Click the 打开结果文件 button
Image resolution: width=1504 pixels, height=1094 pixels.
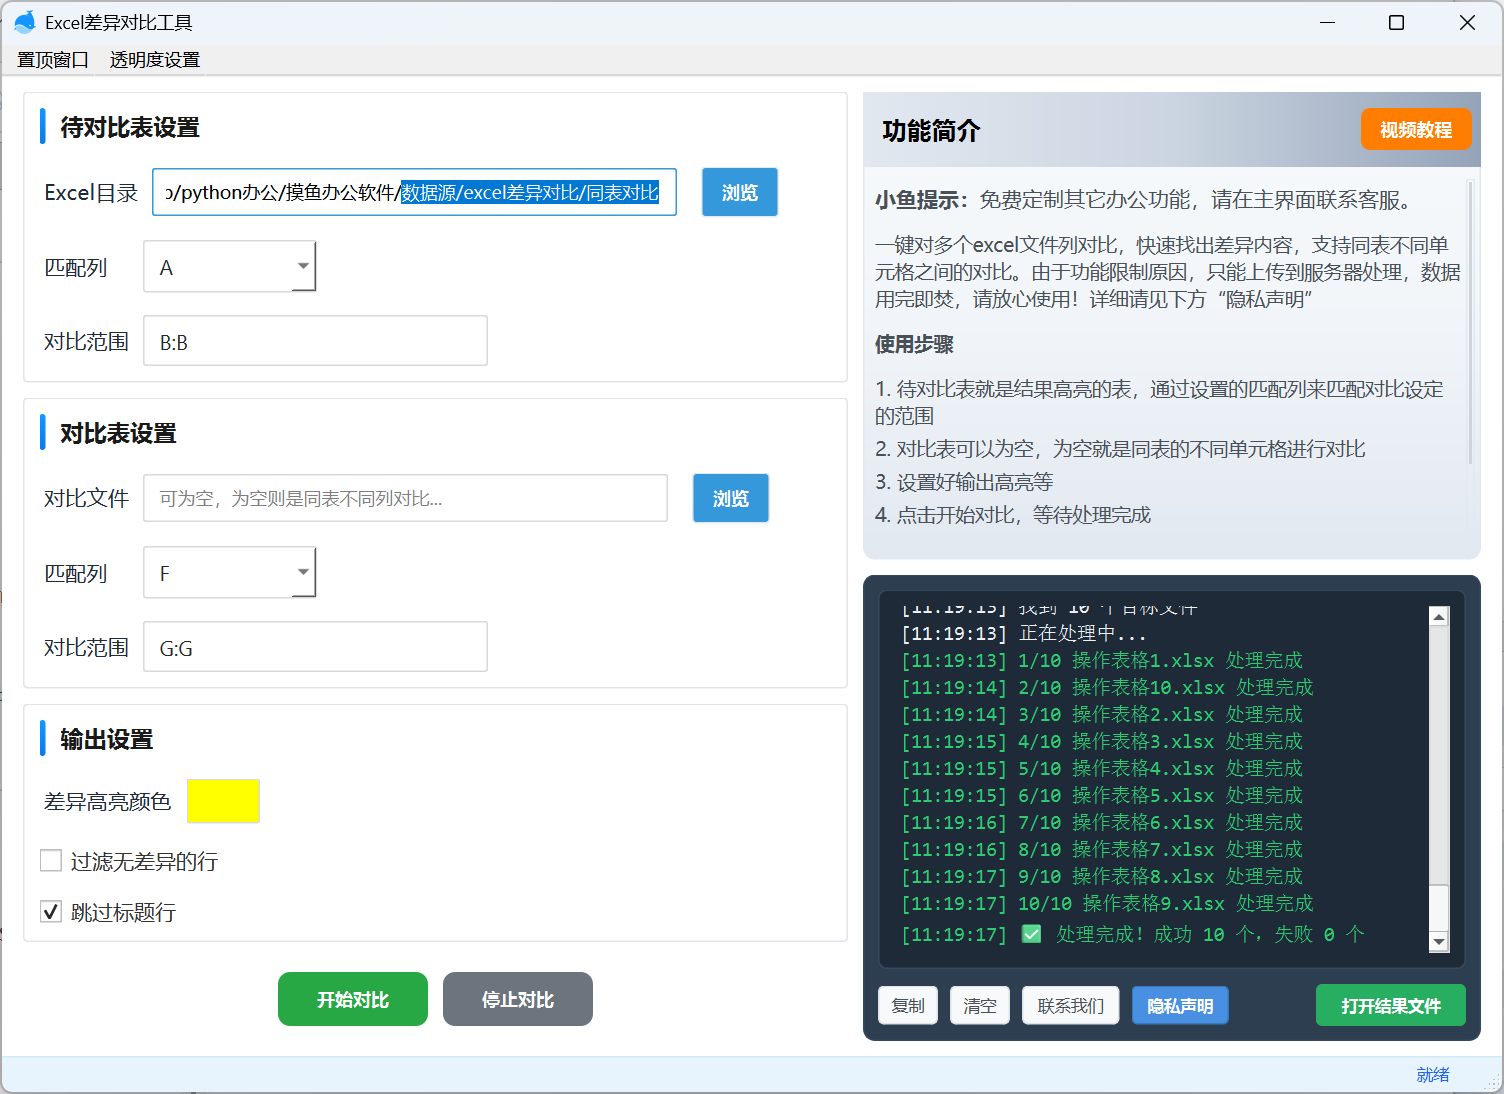pyautogui.click(x=1391, y=1005)
